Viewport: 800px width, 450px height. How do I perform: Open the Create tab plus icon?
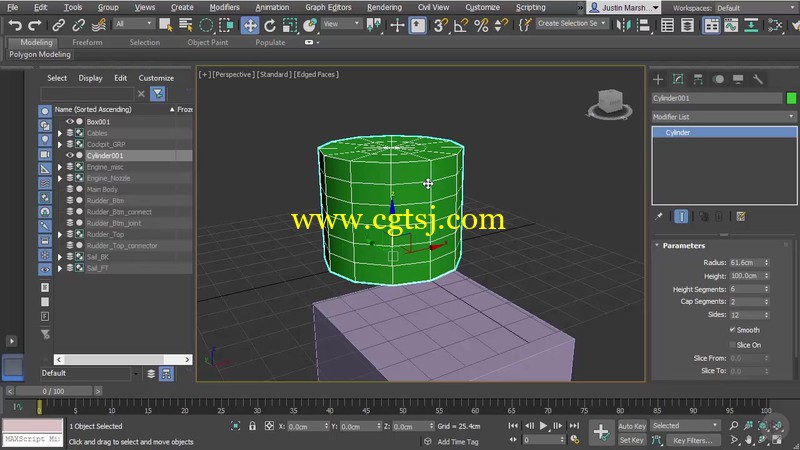click(x=658, y=80)
